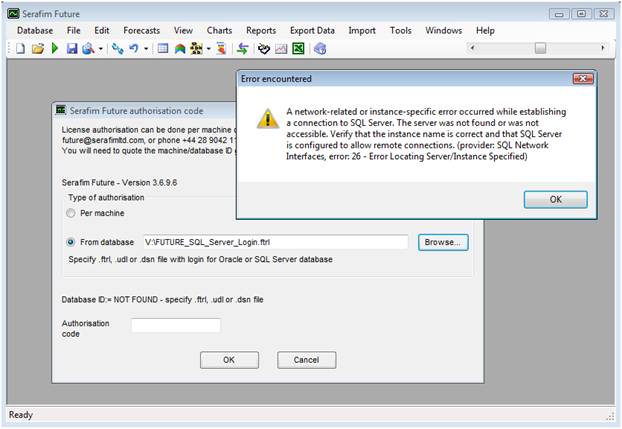Expand the print preview dropdown arrow

pos(100,49)
